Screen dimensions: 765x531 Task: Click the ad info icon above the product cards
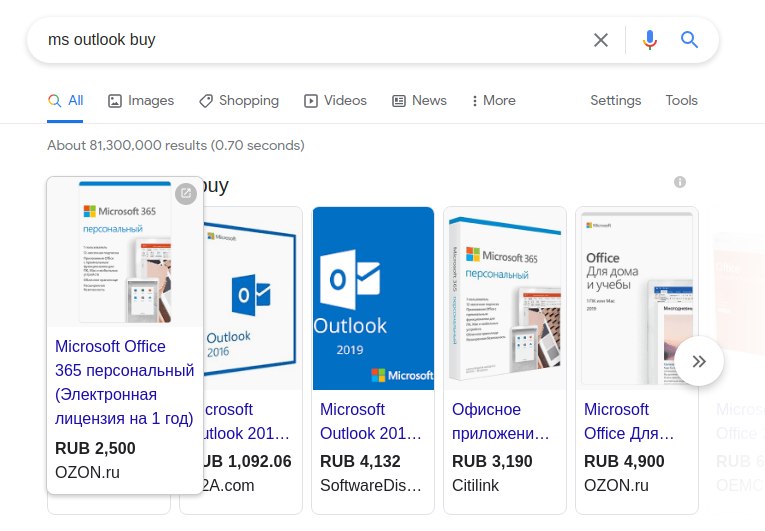coord(680,182)
